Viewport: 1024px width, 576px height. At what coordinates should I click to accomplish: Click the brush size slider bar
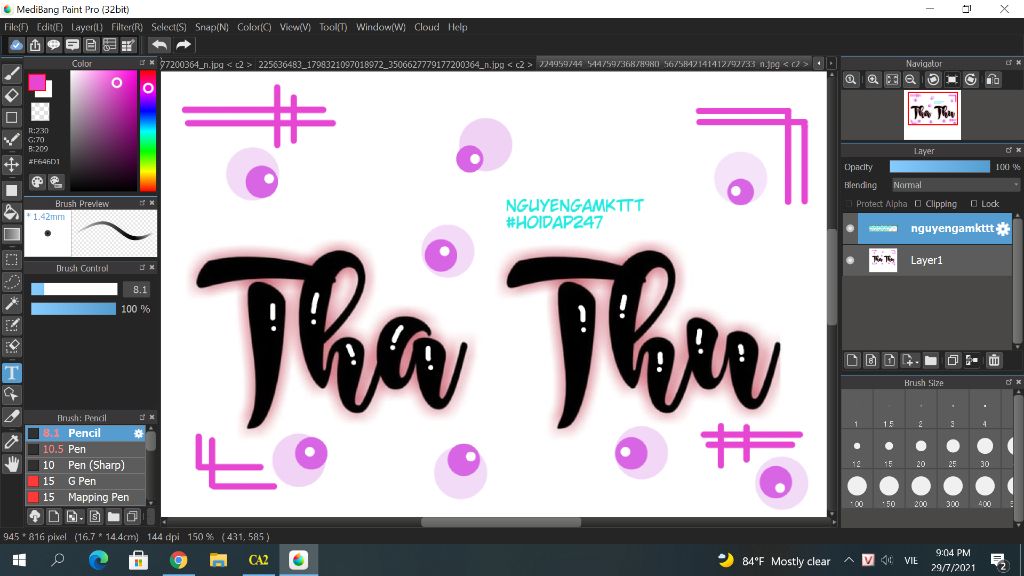tap(74, 289)
